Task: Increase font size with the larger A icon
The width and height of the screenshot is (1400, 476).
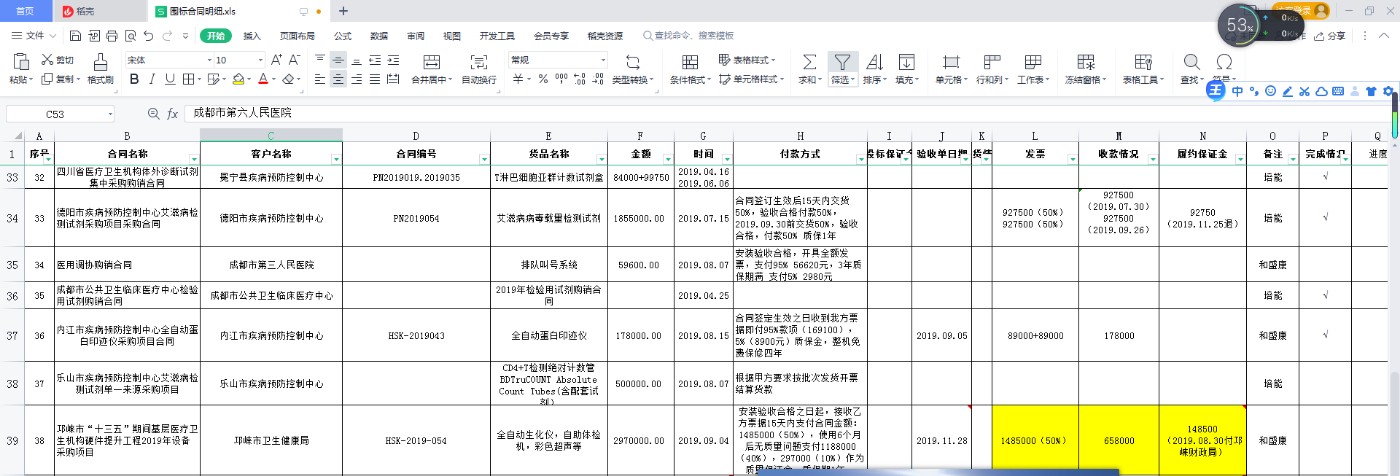Action: [277, 60]
